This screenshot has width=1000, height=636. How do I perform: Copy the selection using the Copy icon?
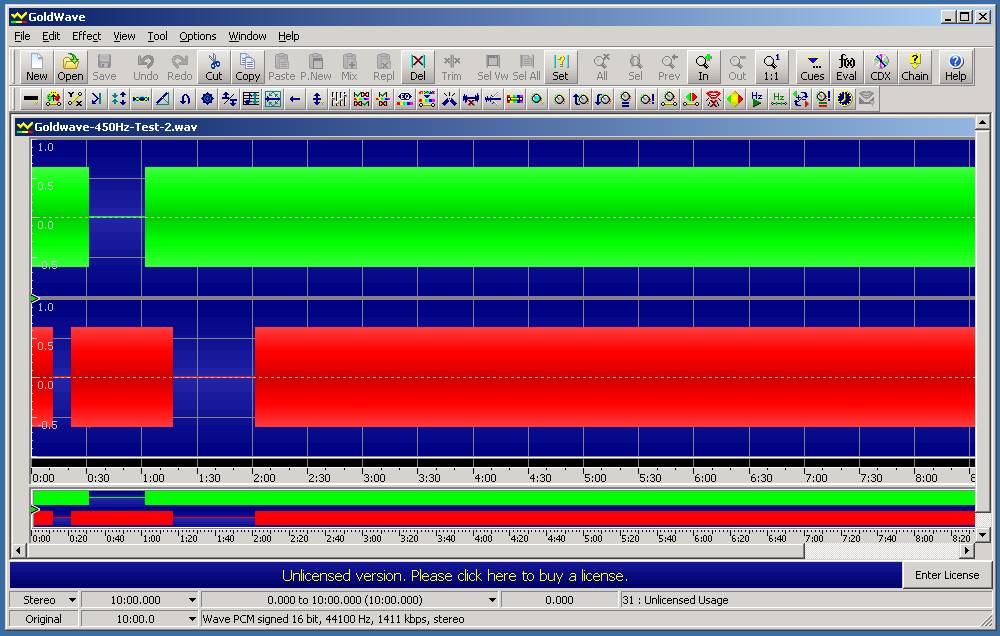(x=247, y=67)
